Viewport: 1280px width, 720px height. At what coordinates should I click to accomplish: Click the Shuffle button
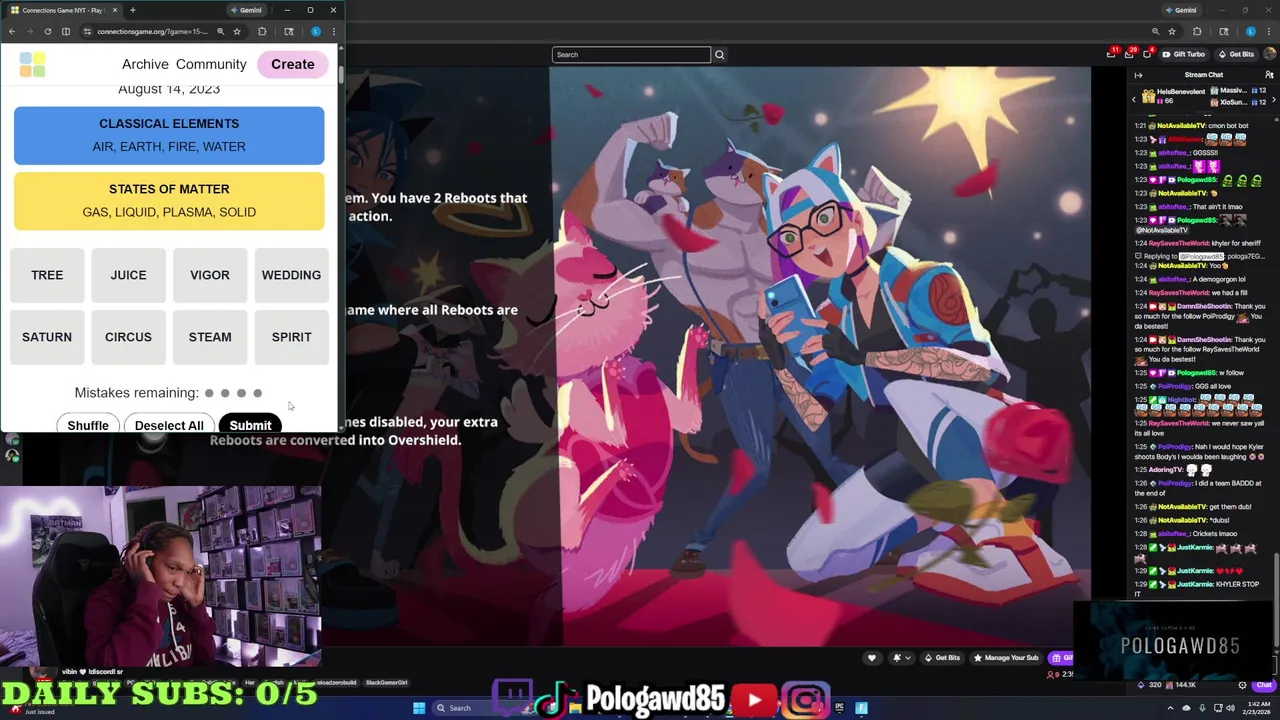coord(88,424)
